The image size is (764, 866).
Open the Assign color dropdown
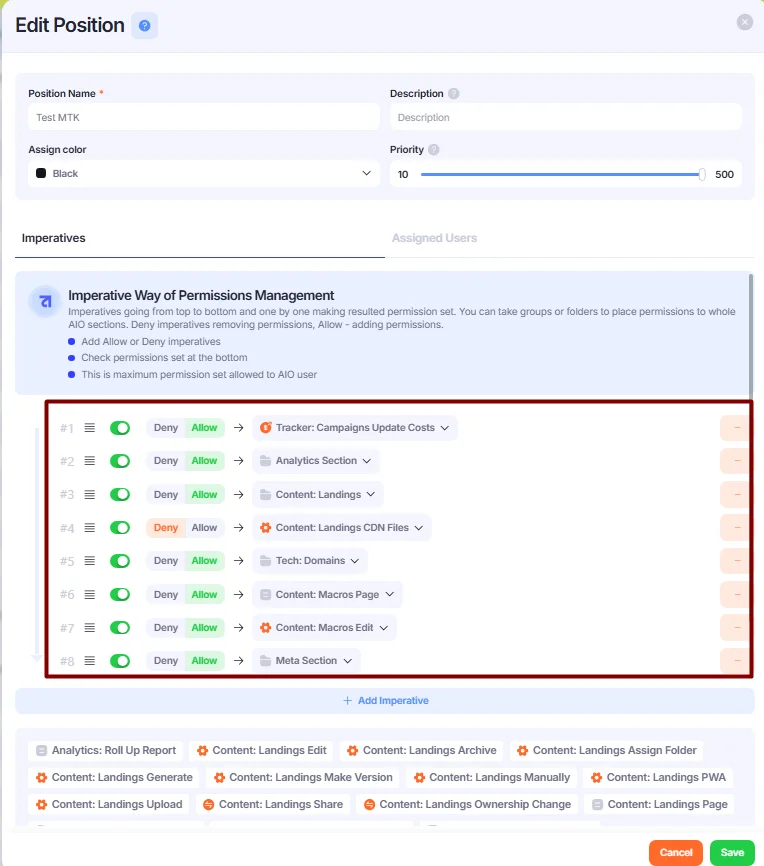point(204,173)
